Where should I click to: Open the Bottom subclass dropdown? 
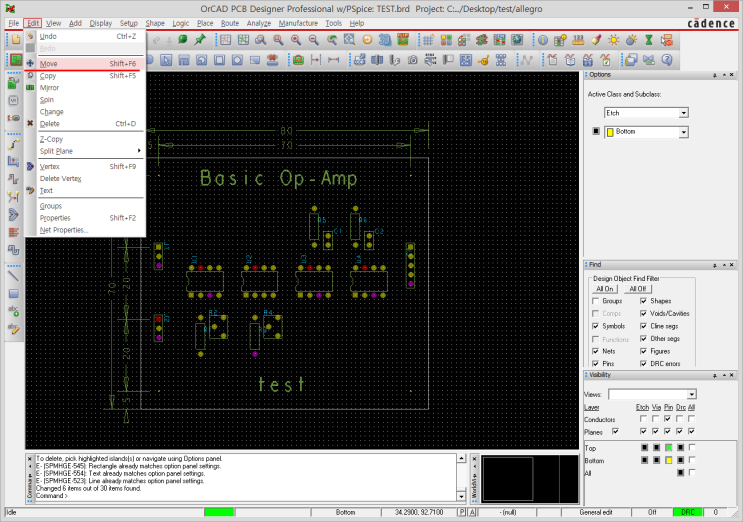click(684, 132)
